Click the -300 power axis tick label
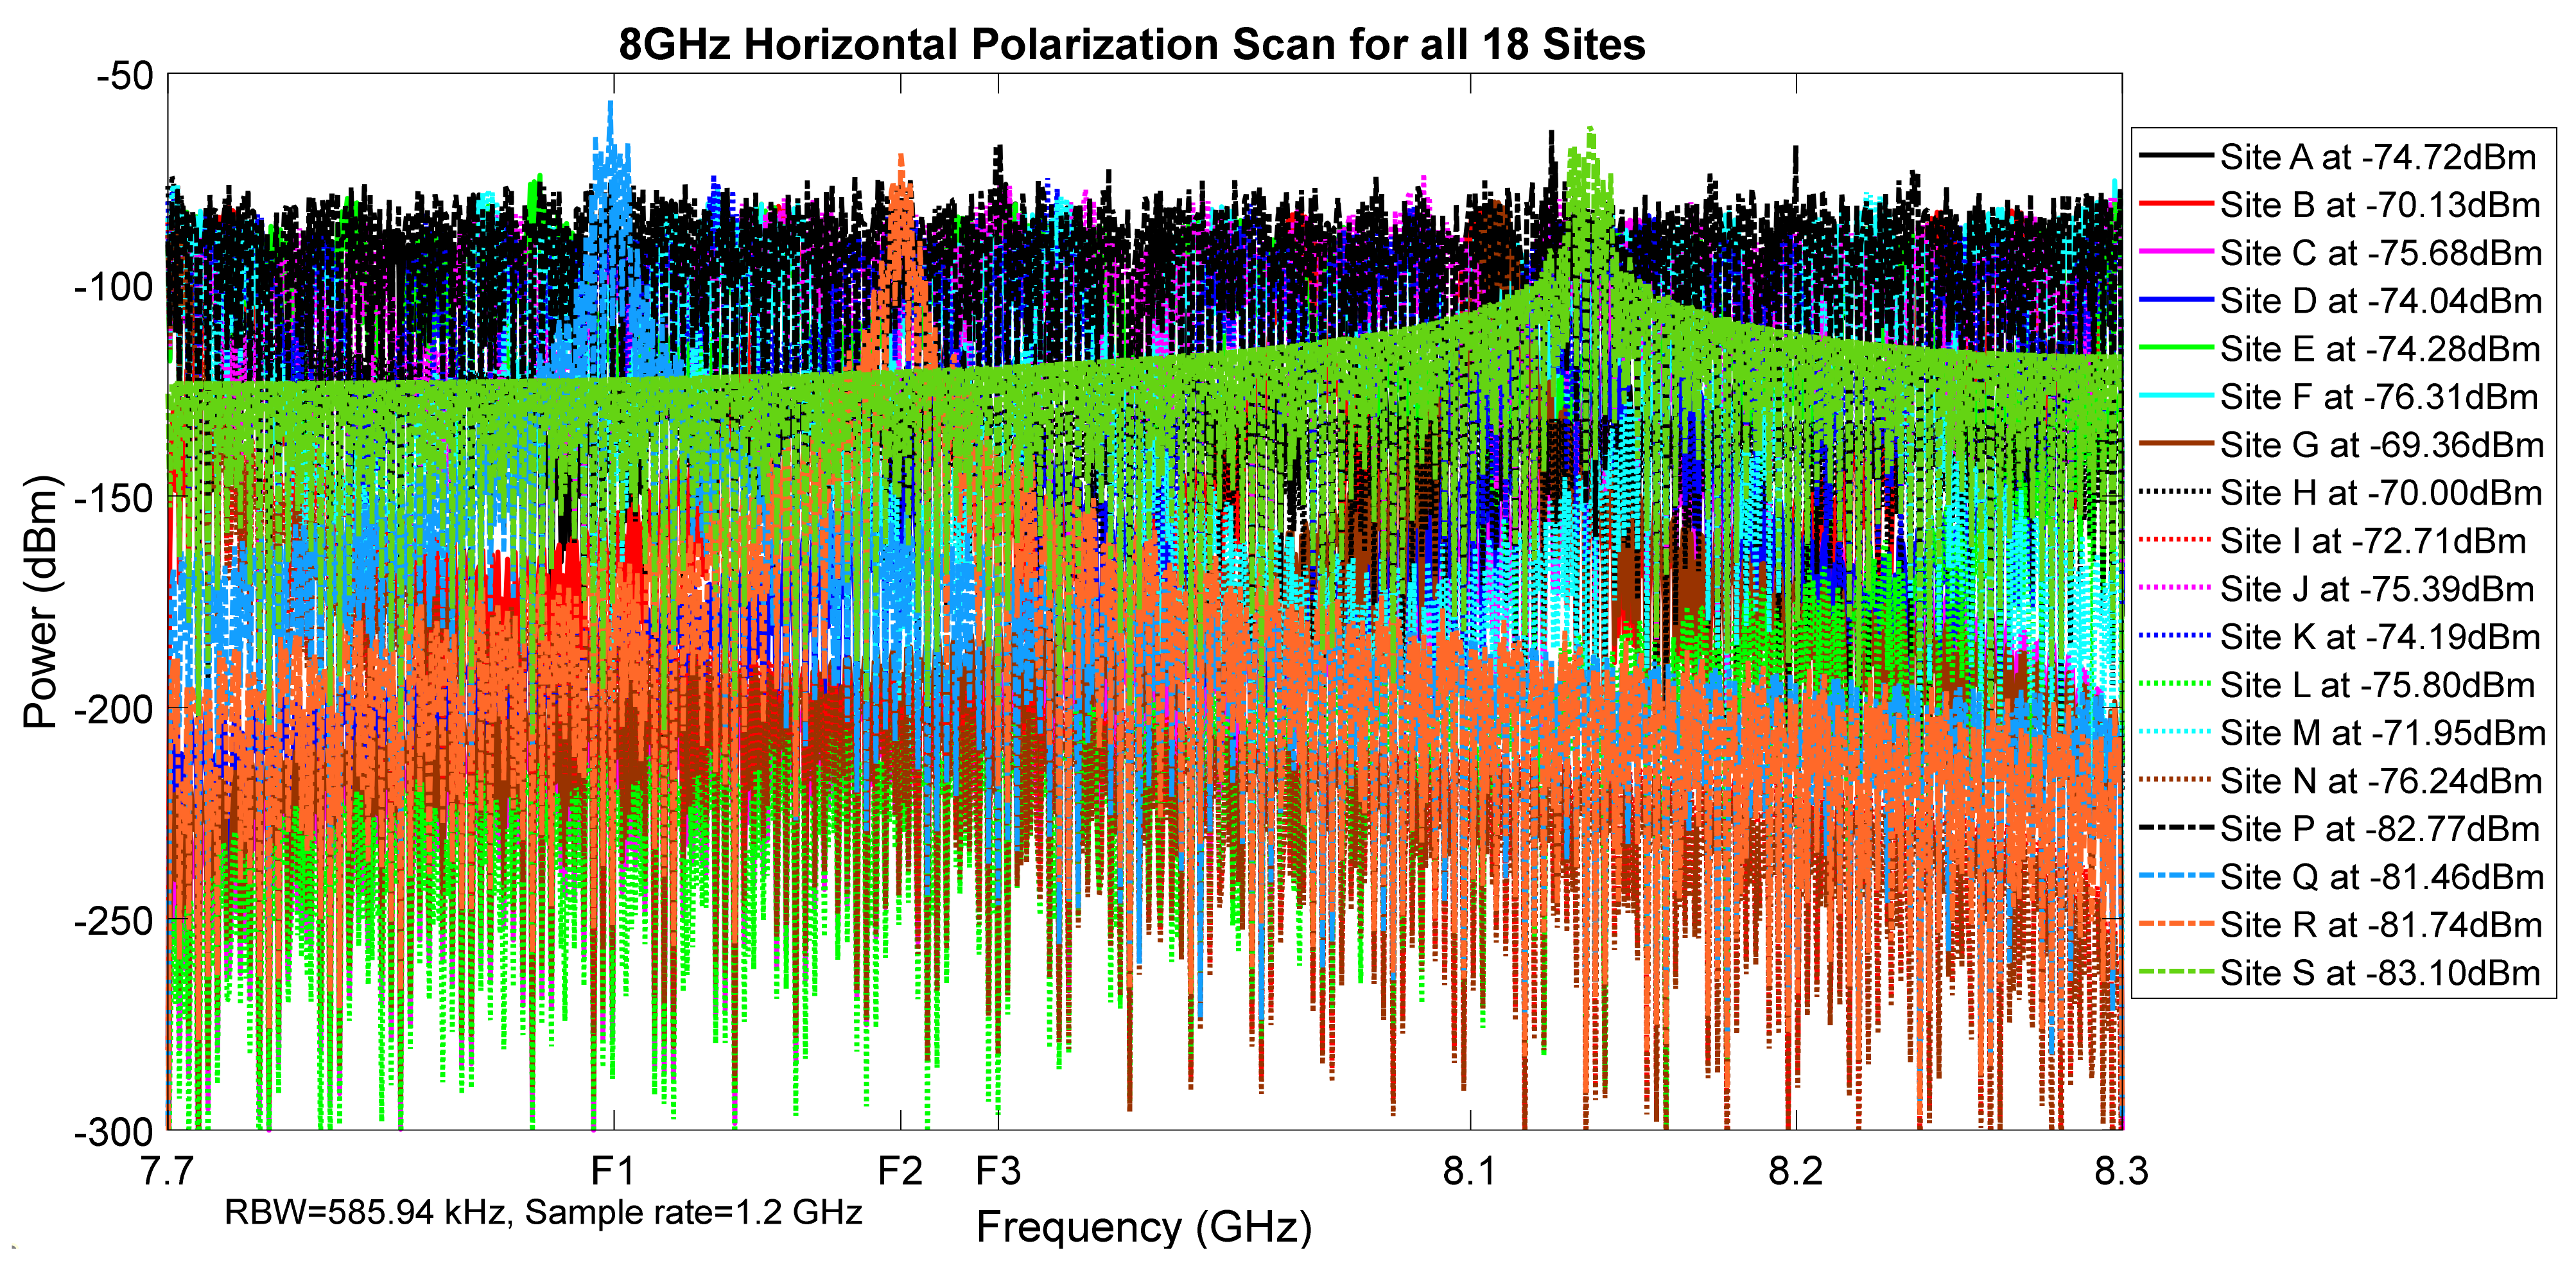The width and height of the screenshot is (2576, 1266). tap(113, 1133)
